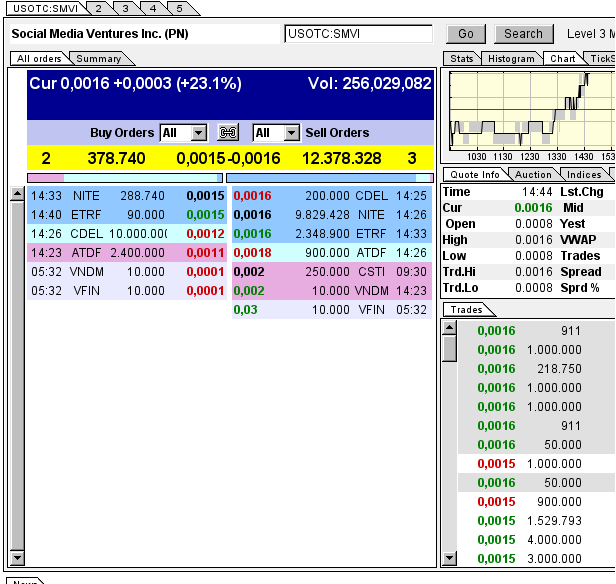Click the link icon between order filters
Screen dimensions: 616x584
tap(228, 133)
